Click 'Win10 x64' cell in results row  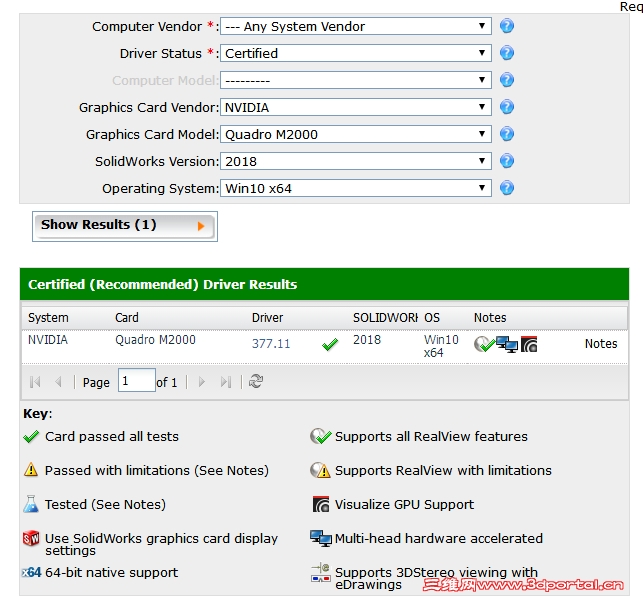[x=441, y=346]
